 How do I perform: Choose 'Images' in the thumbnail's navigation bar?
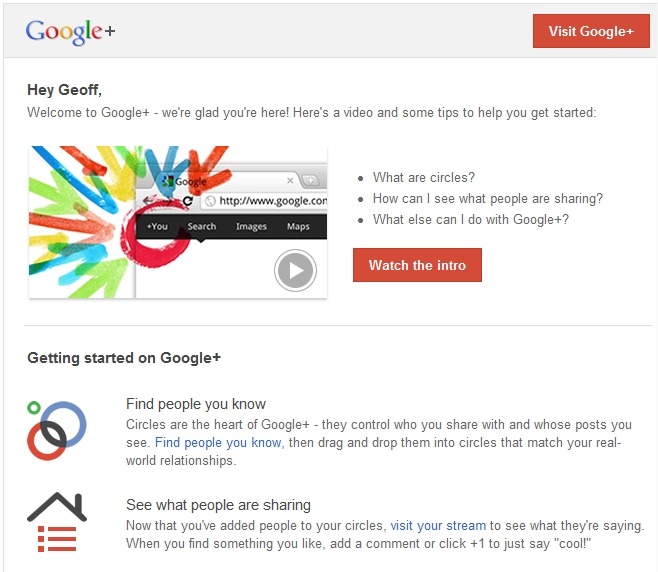coord(251,227)
